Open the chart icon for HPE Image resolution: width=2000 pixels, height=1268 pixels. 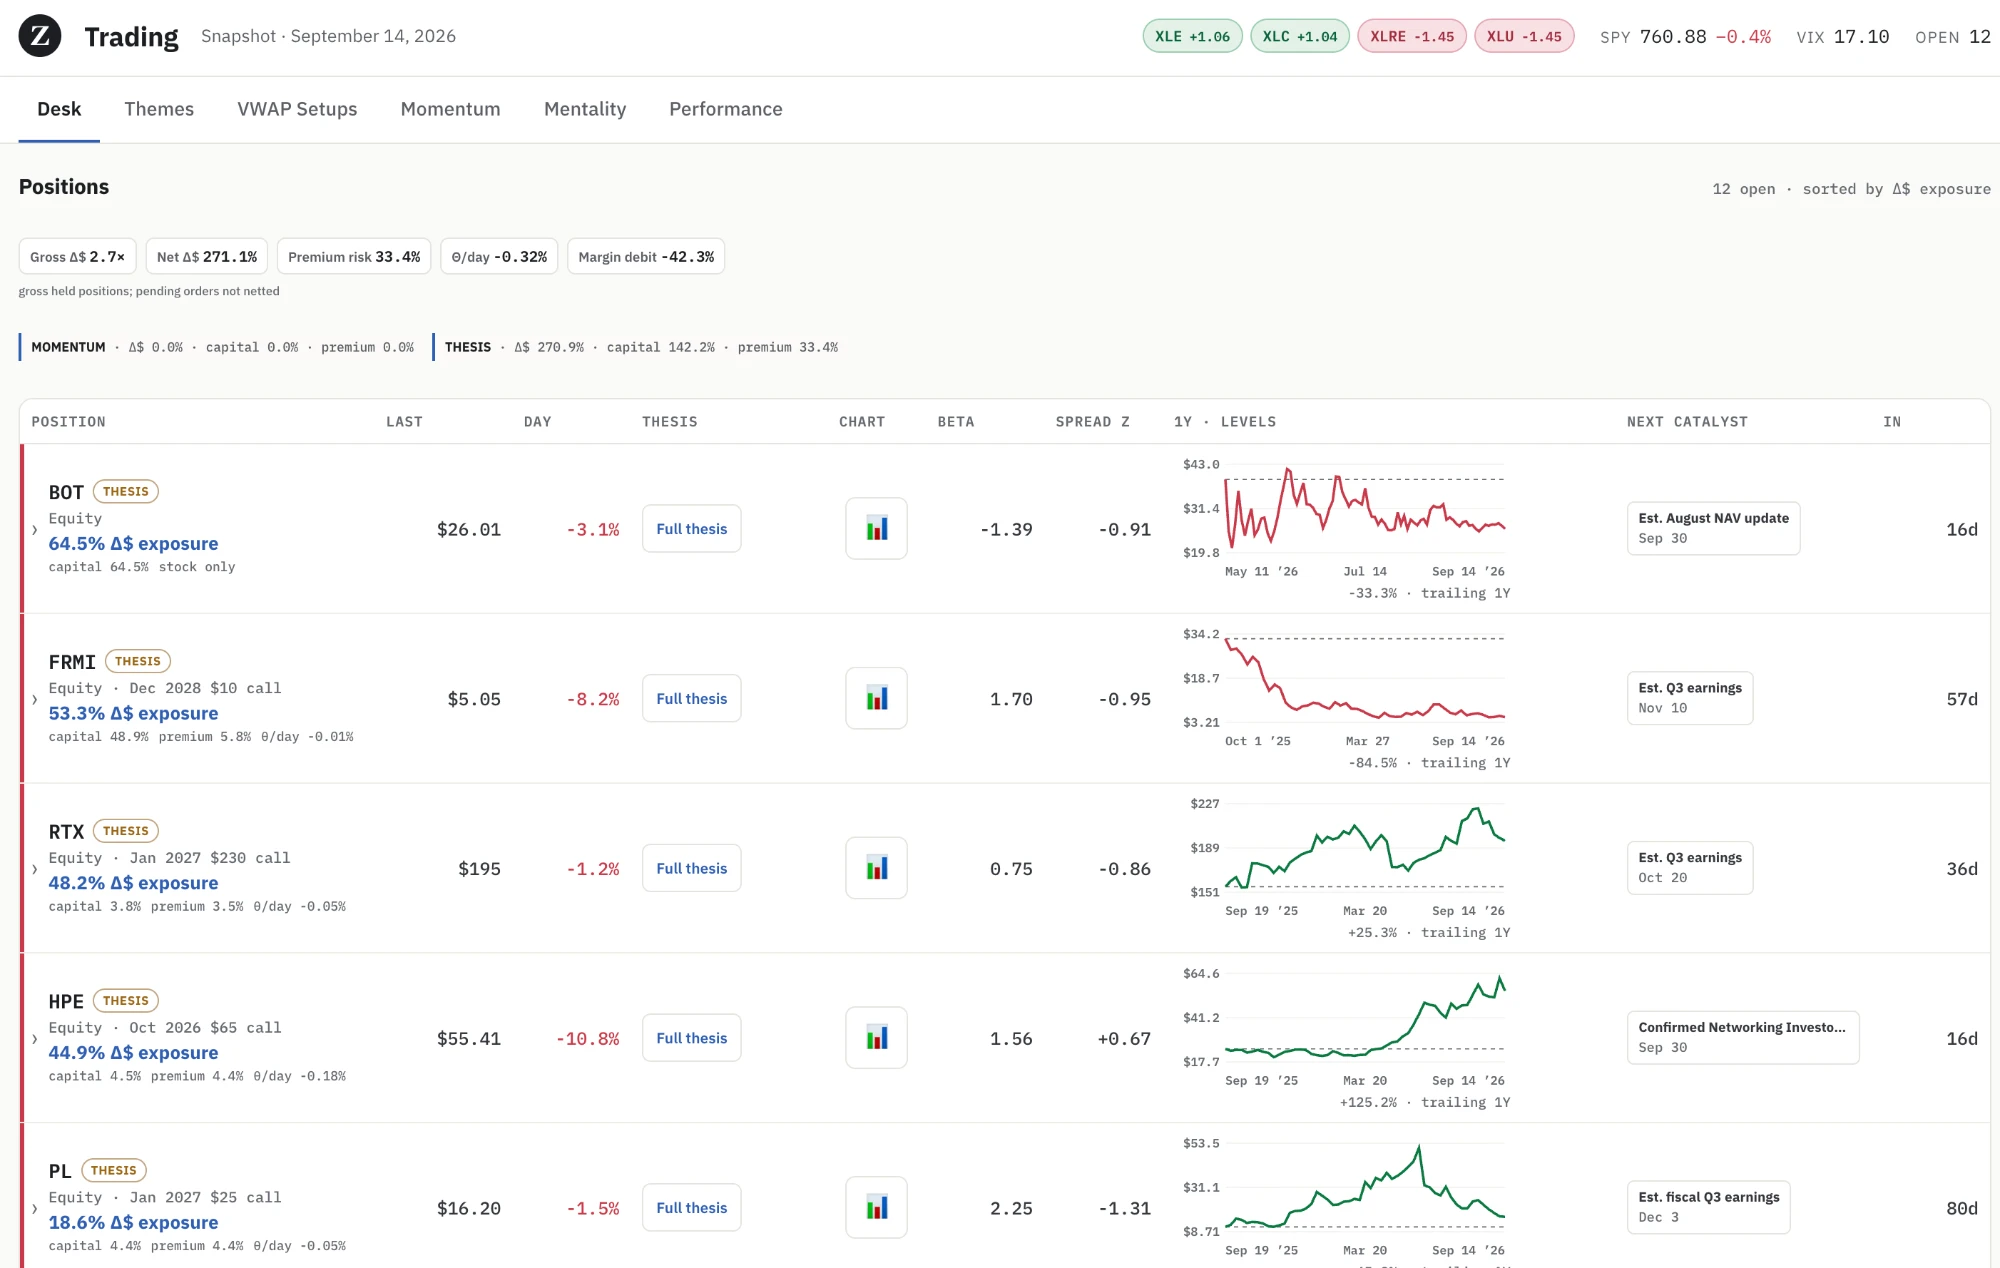click(x=876, y=1038)
